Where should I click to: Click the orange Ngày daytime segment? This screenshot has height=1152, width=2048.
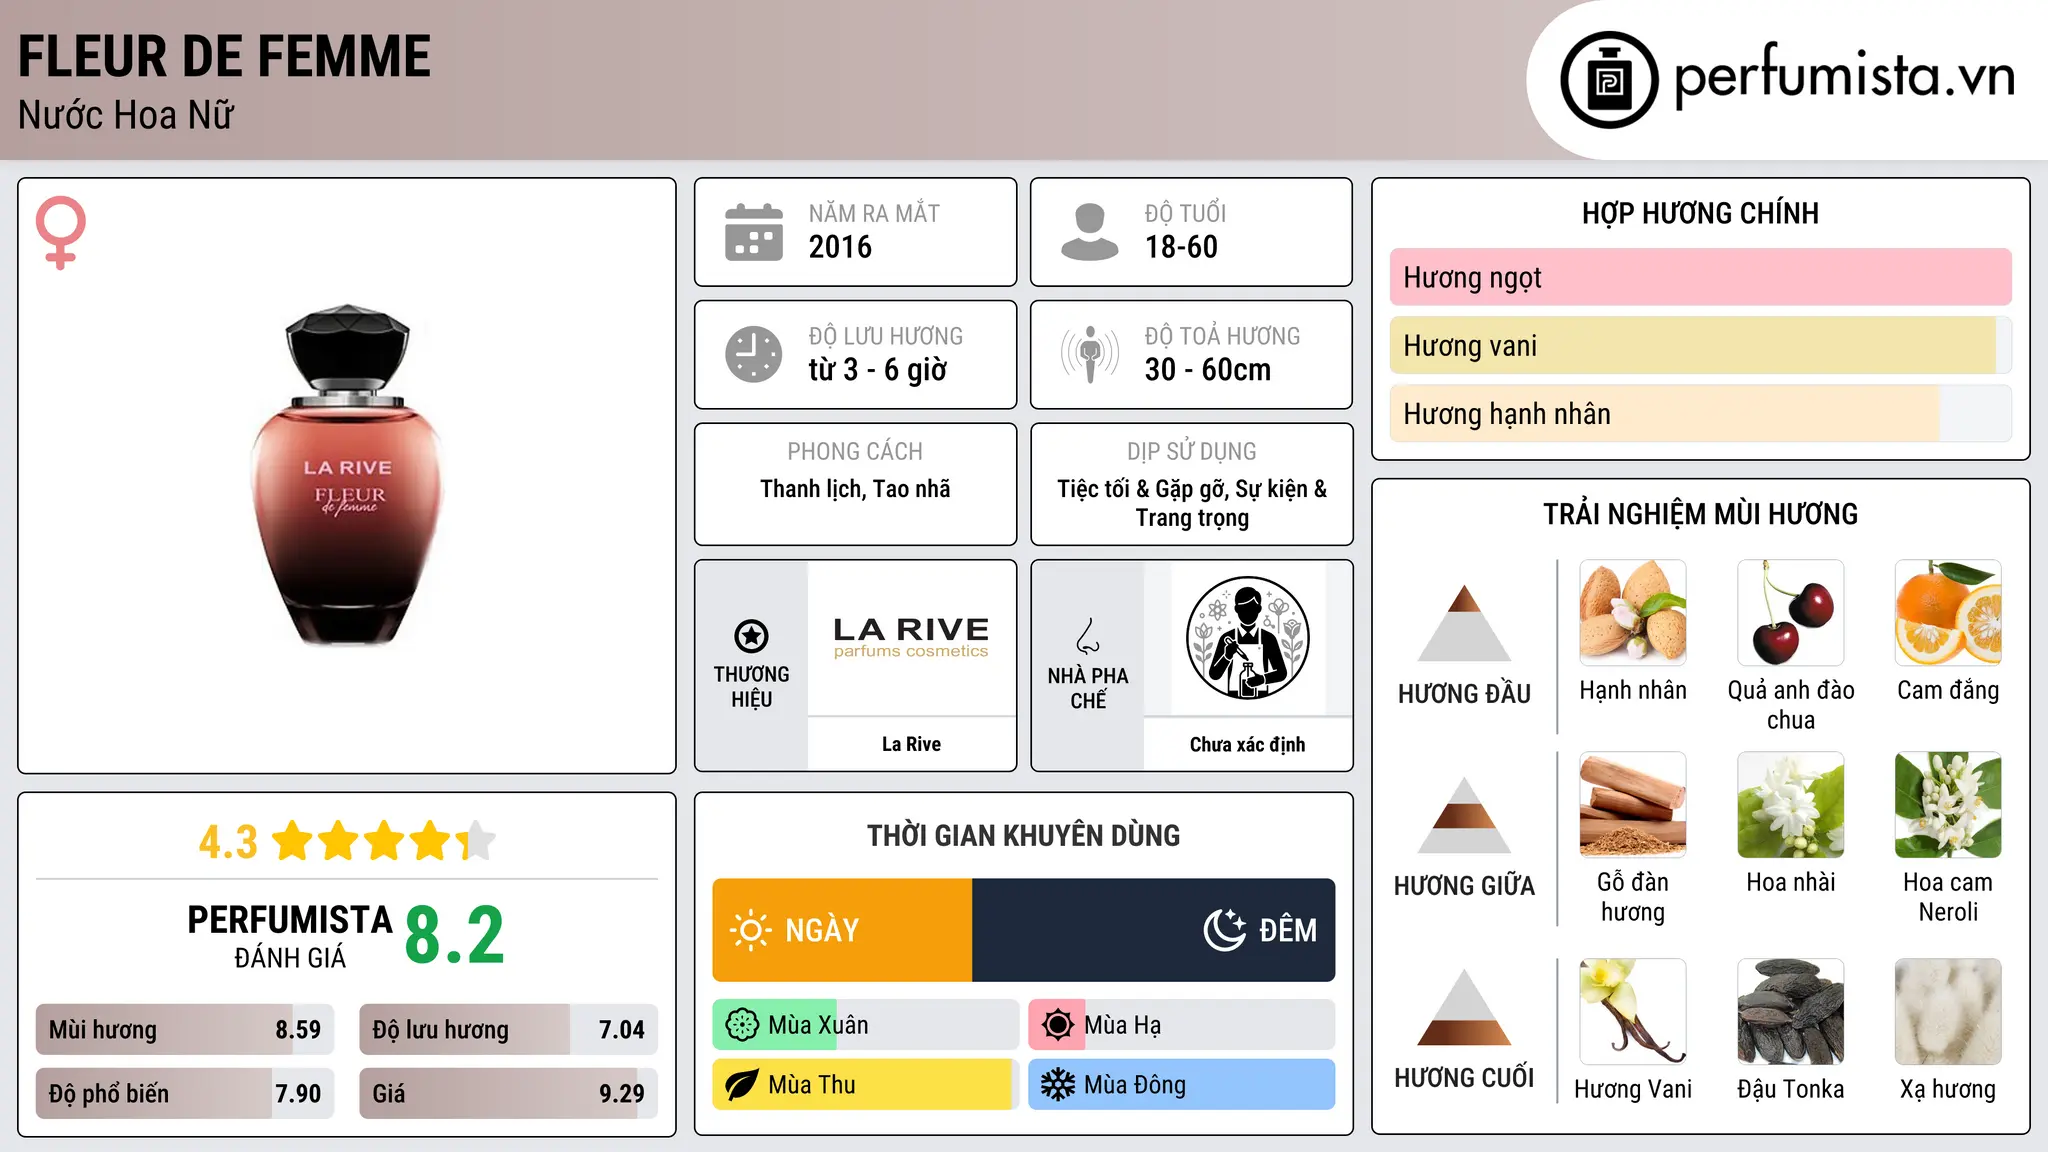coord(842,930)
